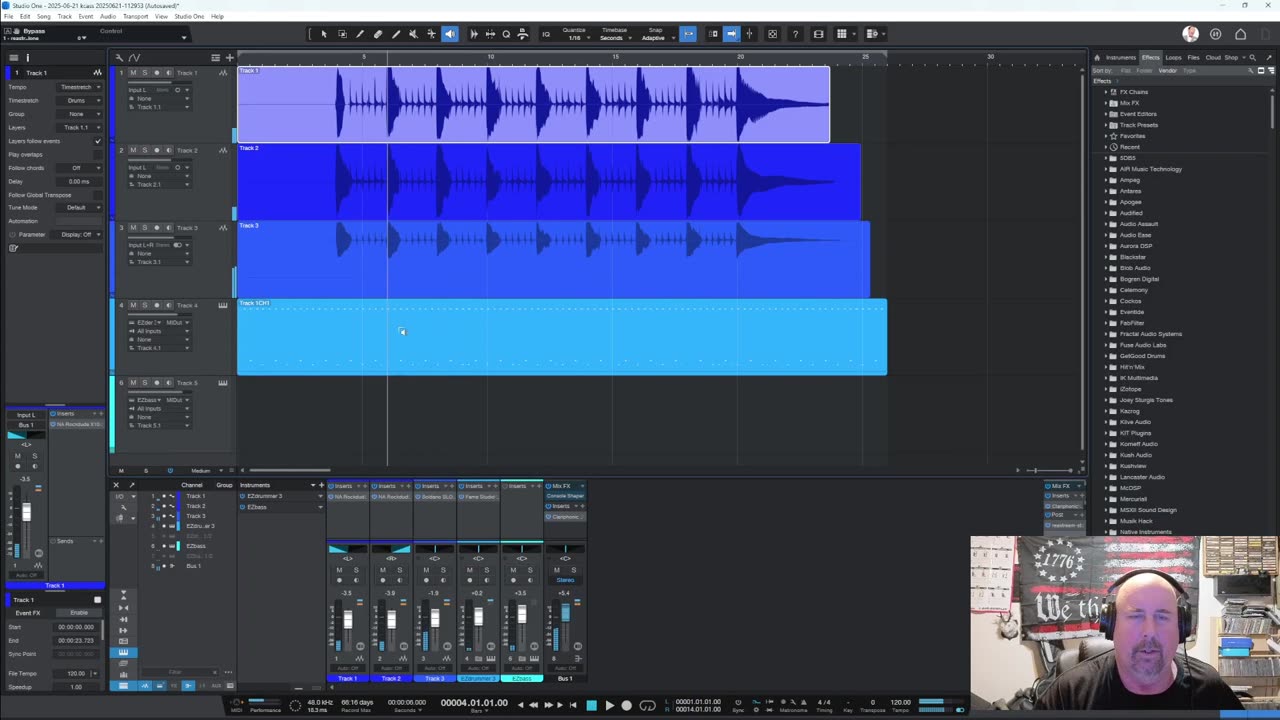Image resolution: width=1280 pixels, height=720 pixels.
Task: Toggle Layers follow events checkbox
Action: 98,141
